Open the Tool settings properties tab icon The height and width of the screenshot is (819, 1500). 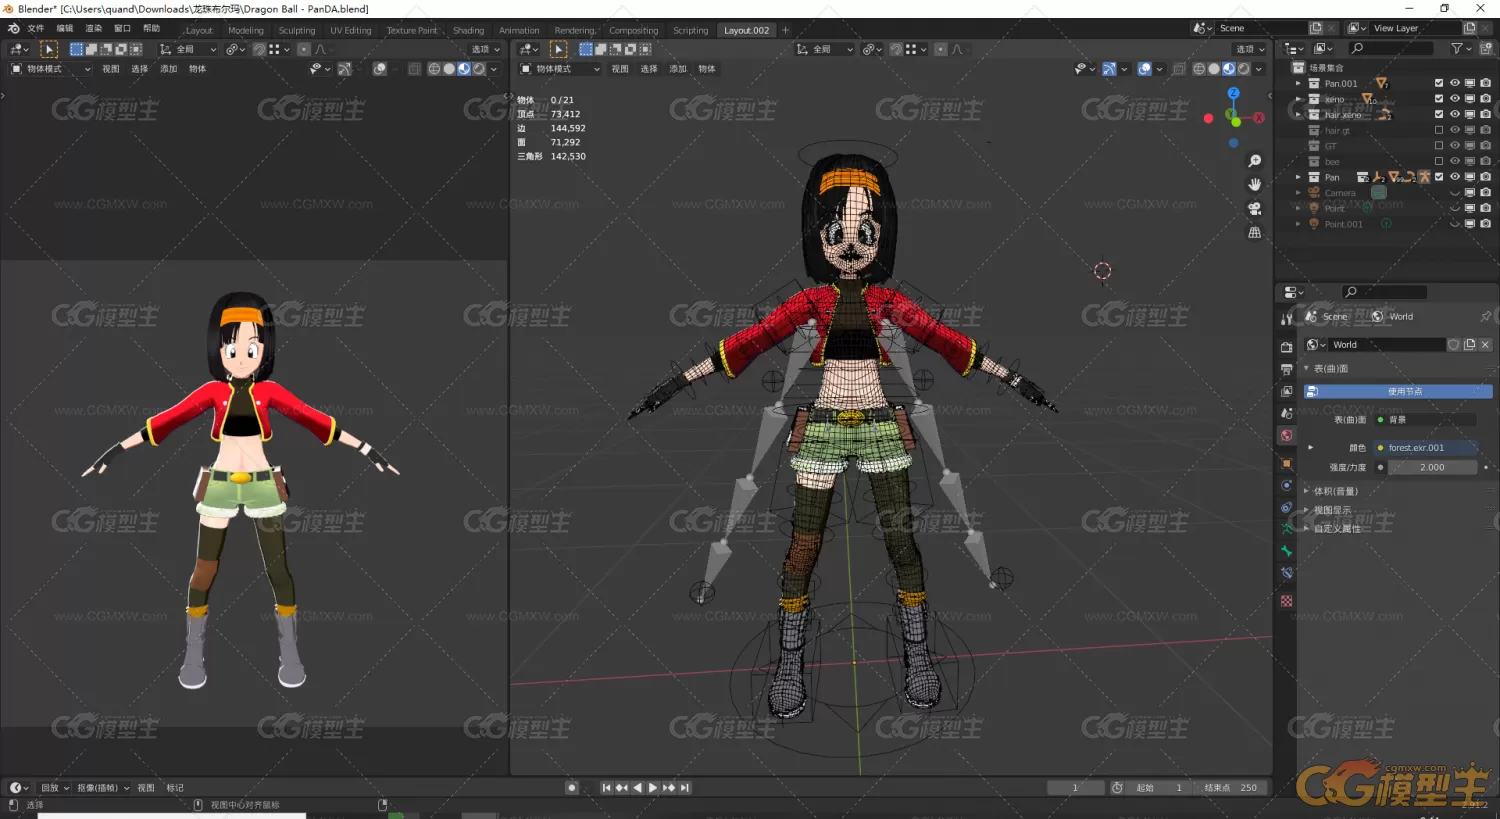[x=1286, y=318]
